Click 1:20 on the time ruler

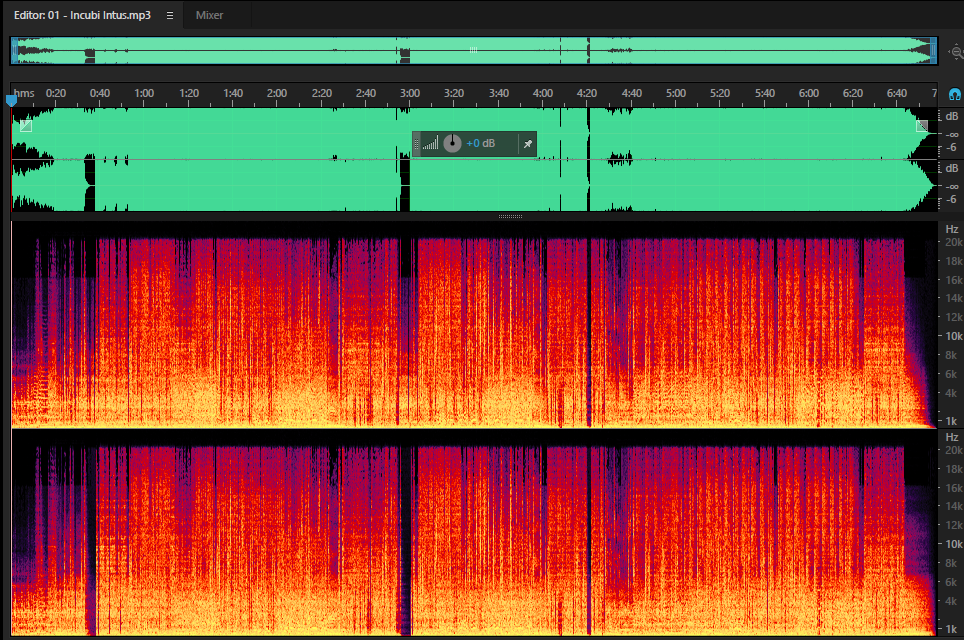point(189,93)
